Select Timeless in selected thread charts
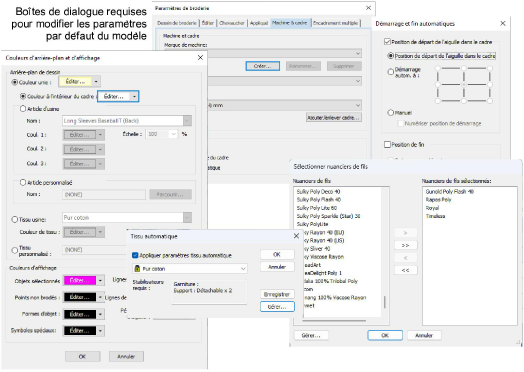 click(x=435, y=216)
